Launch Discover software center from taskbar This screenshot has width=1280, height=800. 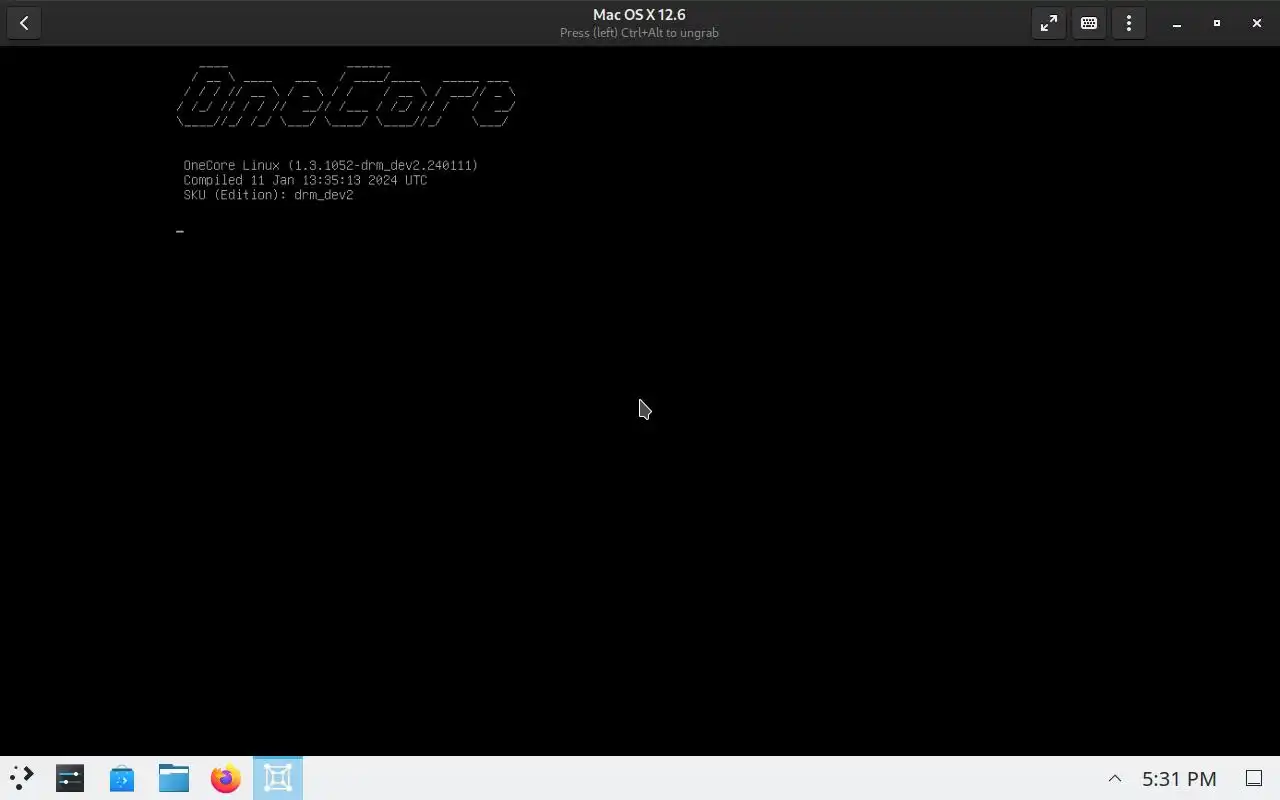coord(122,778)
